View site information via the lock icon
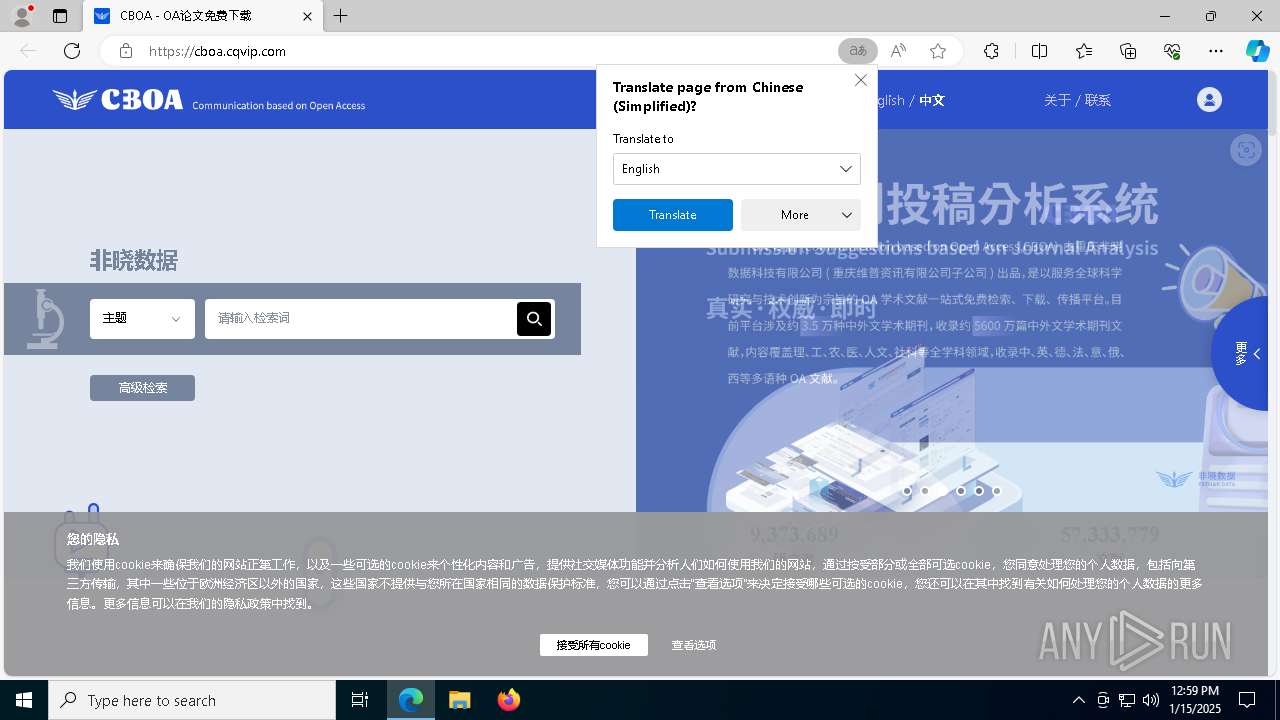 coord(125,51)
